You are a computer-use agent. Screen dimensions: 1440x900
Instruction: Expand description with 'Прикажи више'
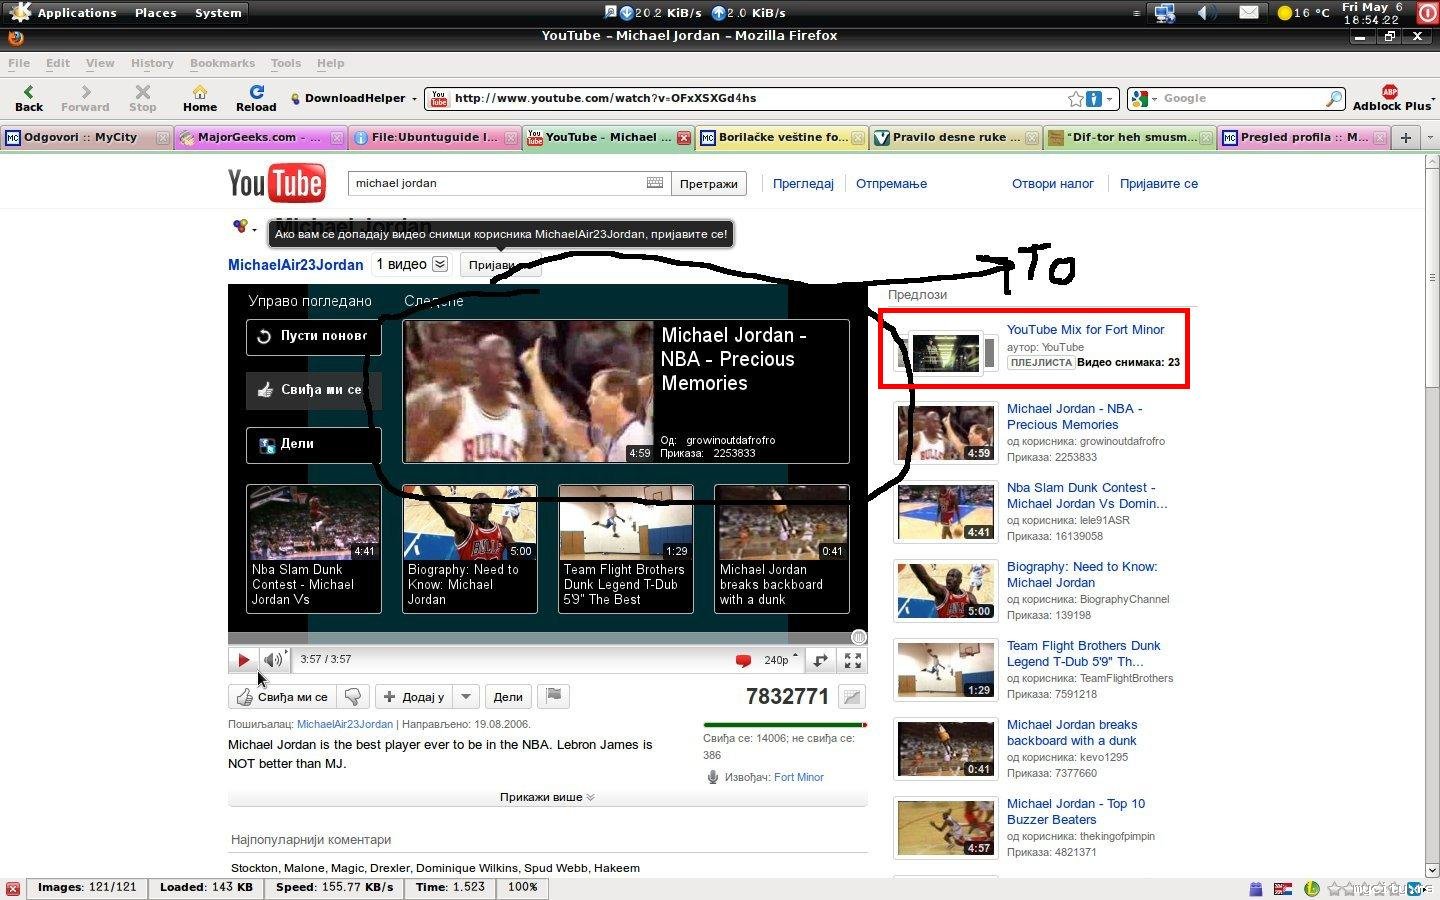click(x=547, y=797)
